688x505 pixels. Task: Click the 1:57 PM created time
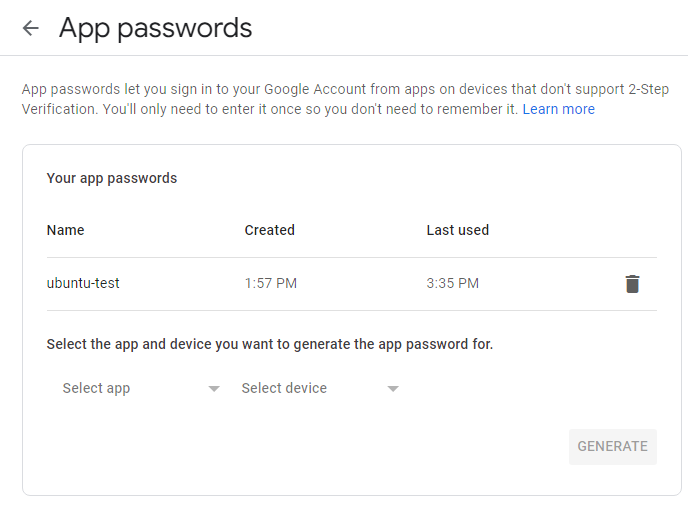pyautogui.click(x=270, y=283)
